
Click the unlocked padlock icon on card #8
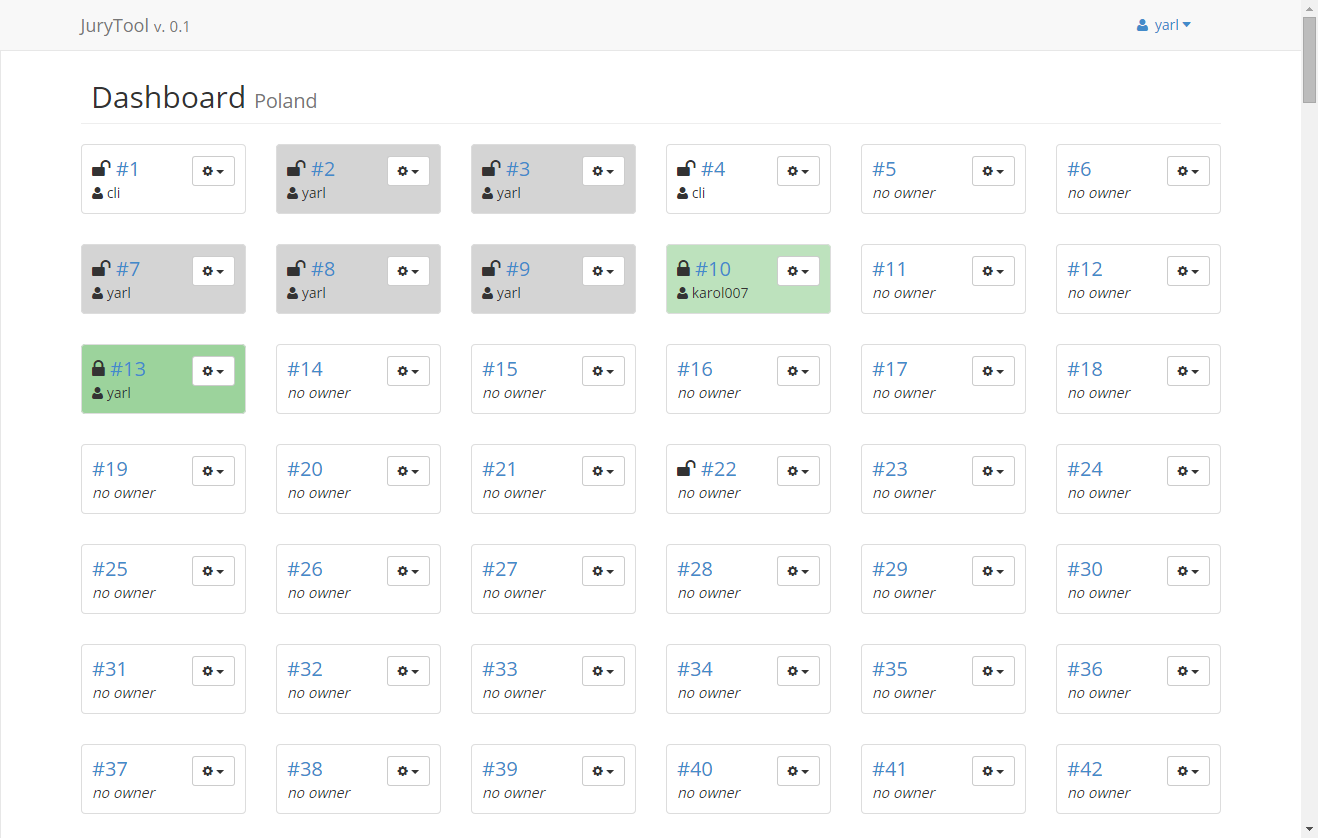pos(296,269)
